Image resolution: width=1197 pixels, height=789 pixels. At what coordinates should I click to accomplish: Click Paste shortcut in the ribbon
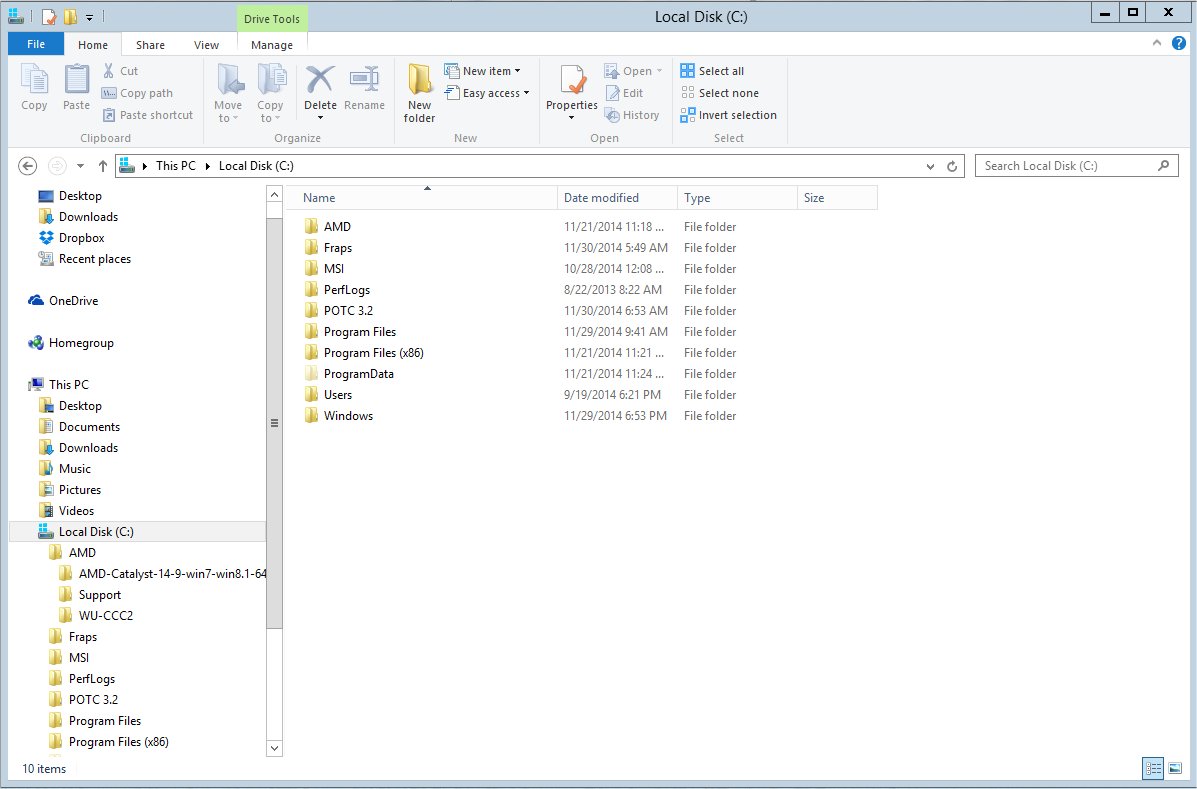148,115
